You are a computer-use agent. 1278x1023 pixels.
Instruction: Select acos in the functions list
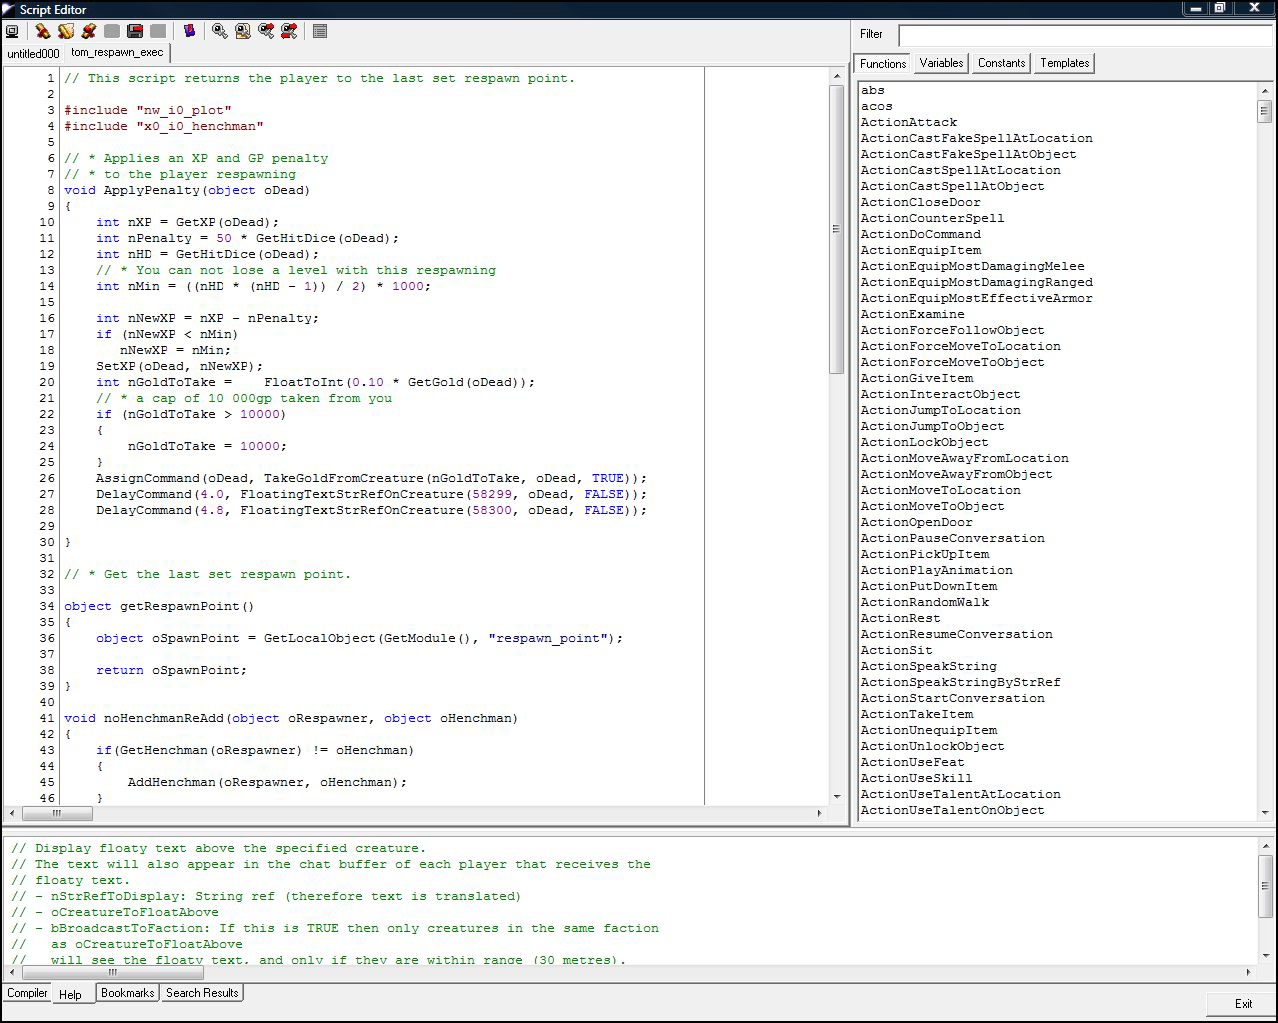[876, 106]
